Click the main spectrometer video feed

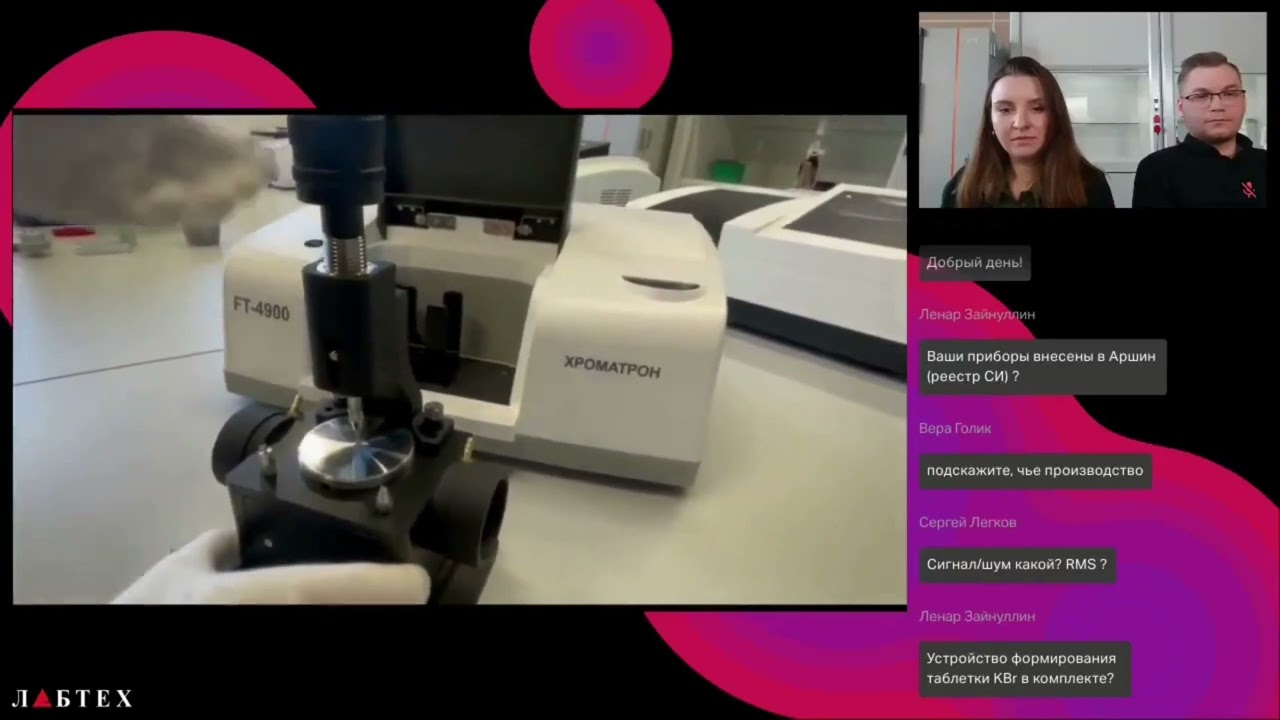pos(459,359)
